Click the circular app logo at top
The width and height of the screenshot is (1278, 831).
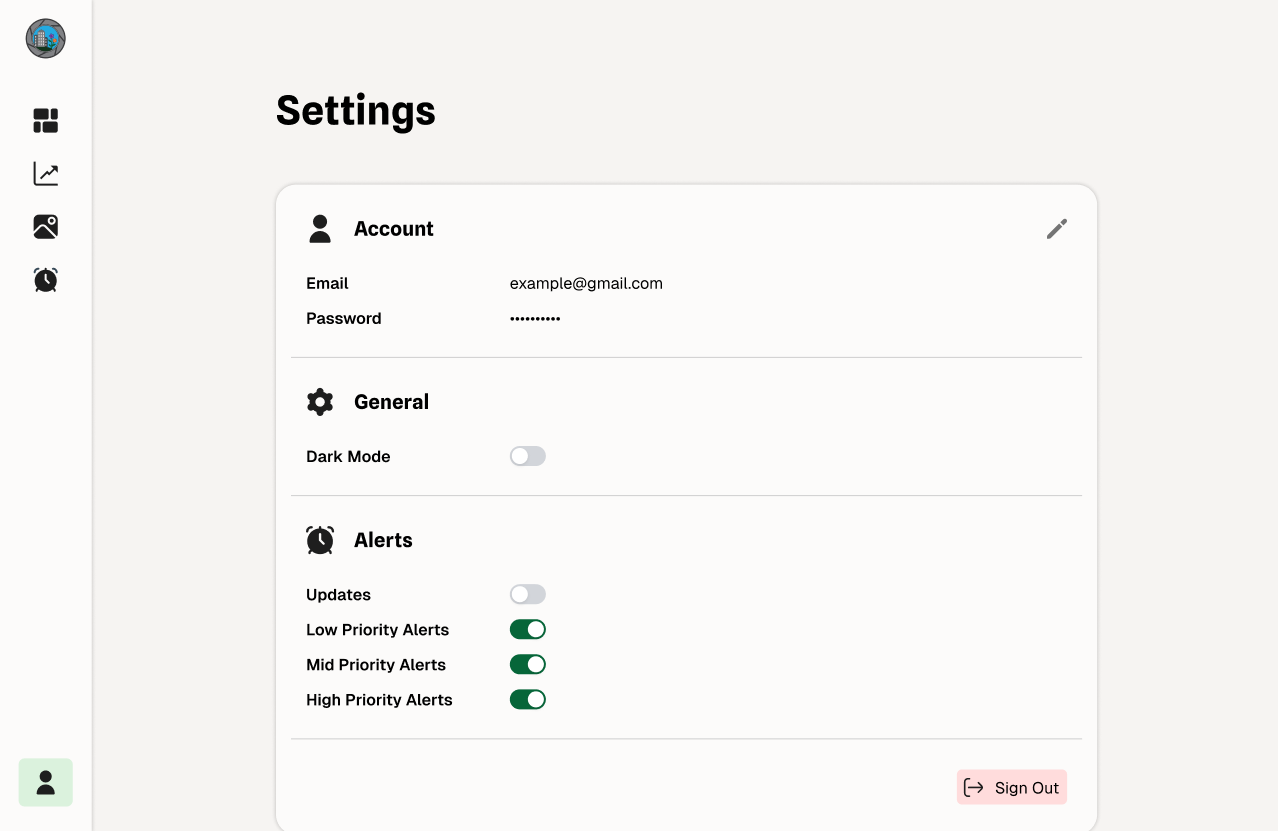pyautogui.click(x=46, y=38)
